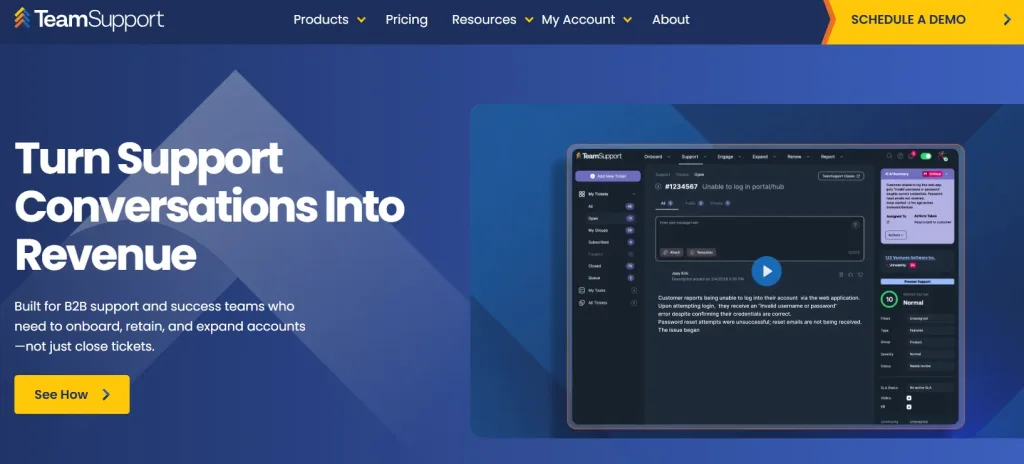Expand the Resources menu

[x=492, y=20]
